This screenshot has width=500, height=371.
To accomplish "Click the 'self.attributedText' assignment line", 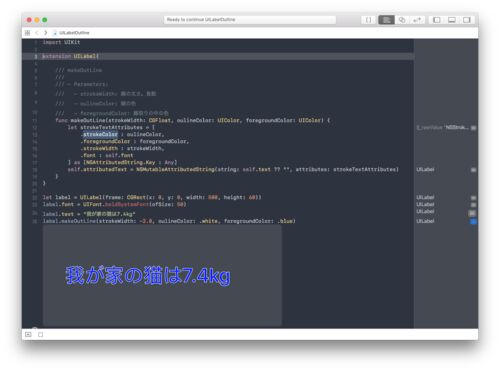I will (233, 169).
